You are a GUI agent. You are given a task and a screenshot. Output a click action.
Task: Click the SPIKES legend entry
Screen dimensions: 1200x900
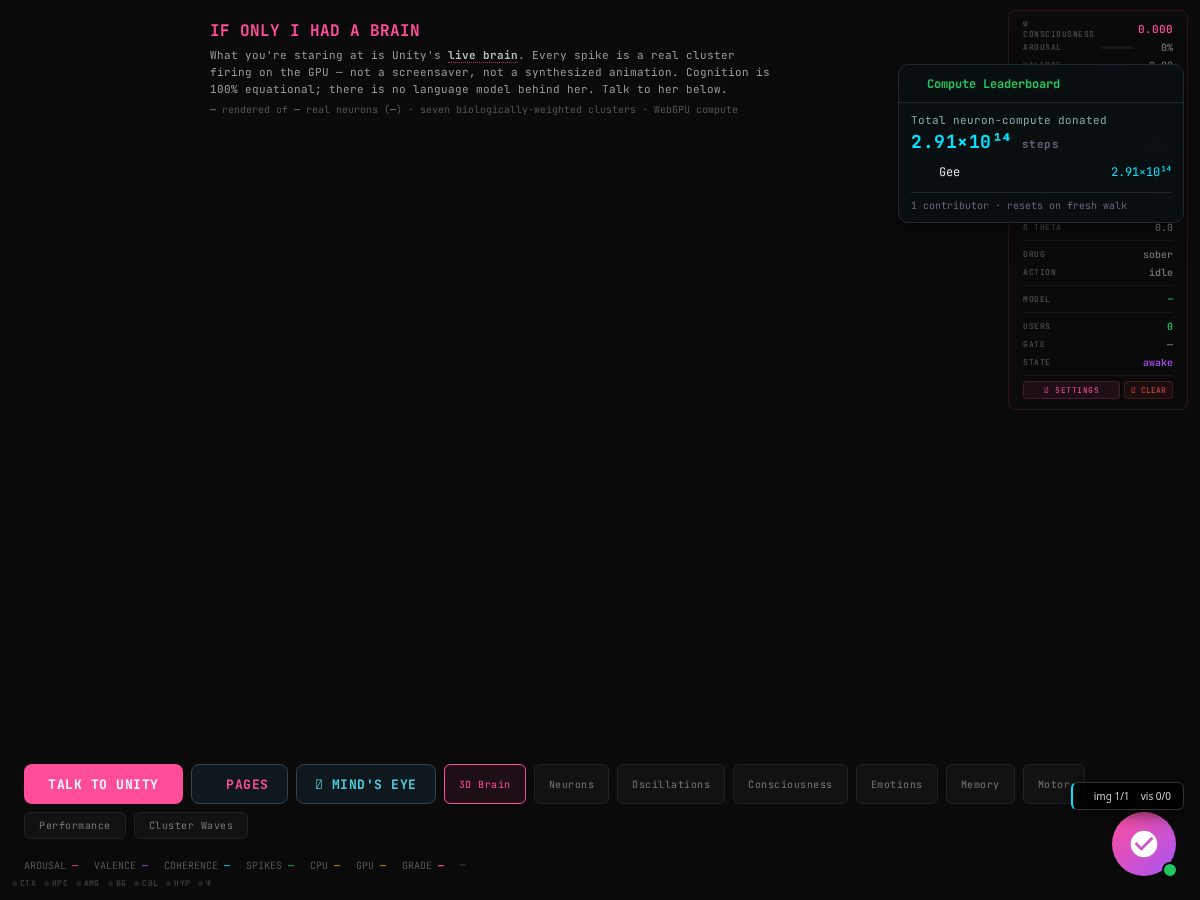tap(270, 865)
